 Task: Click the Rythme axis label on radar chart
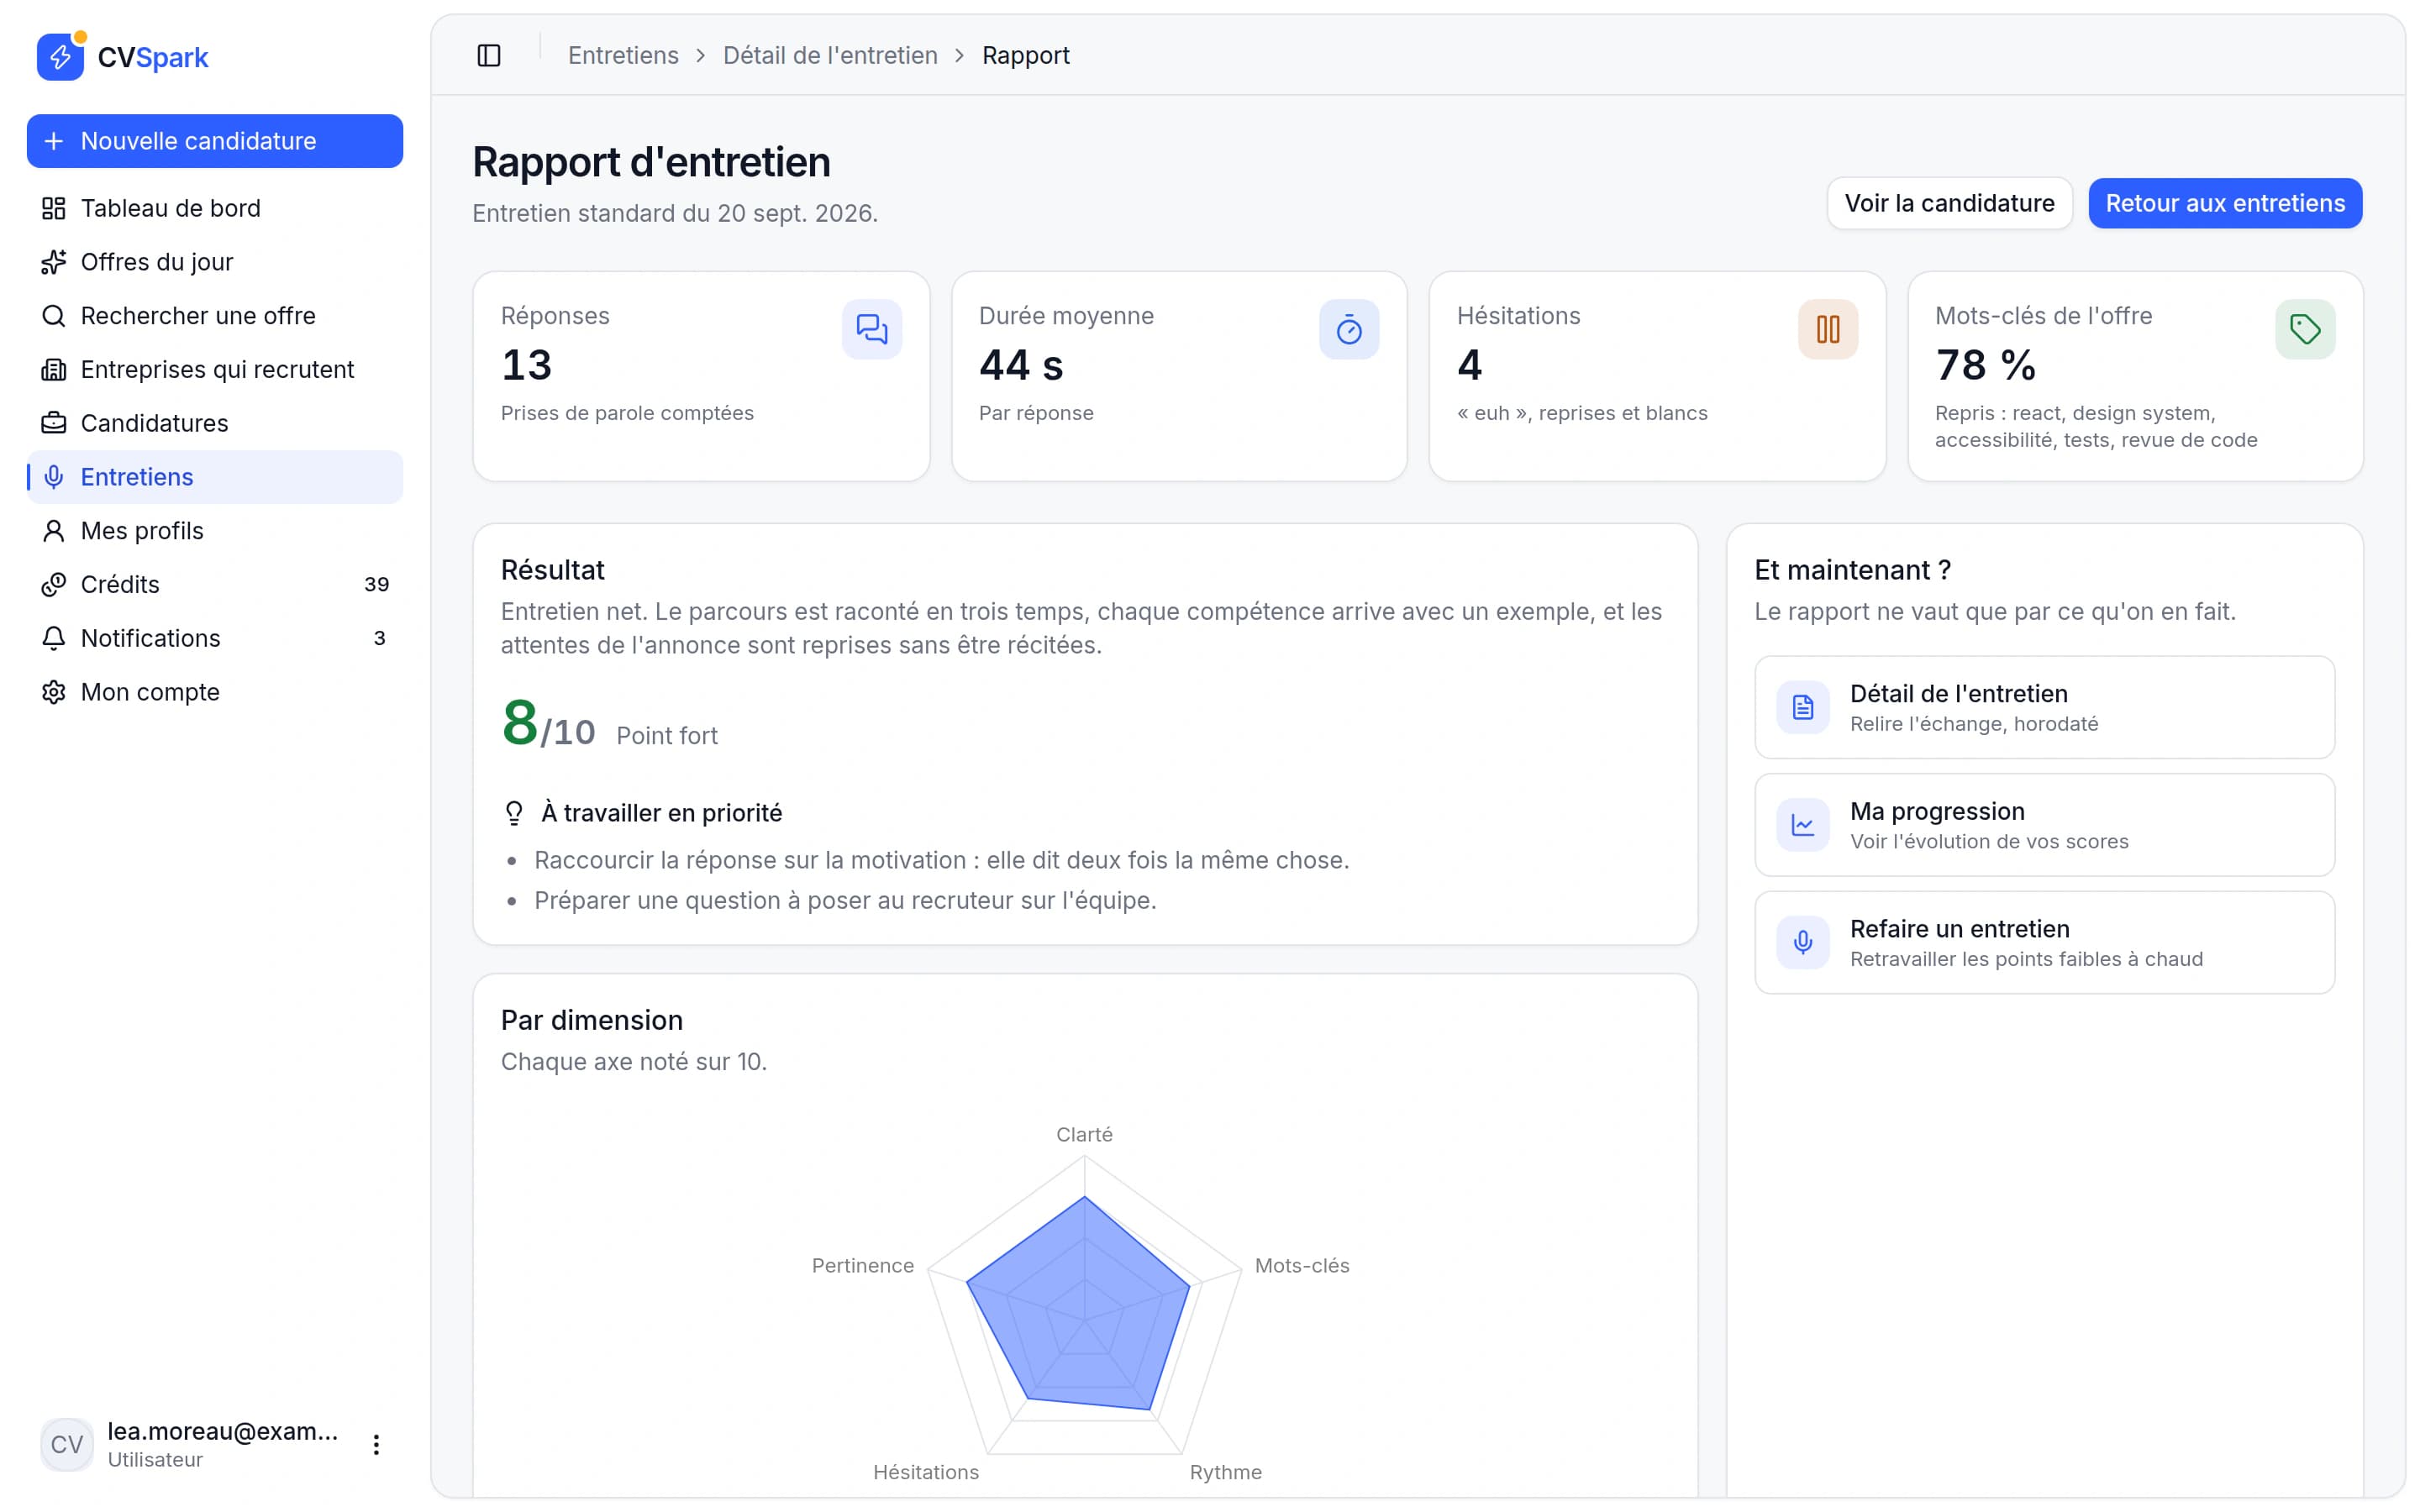click(1225, 1473)
